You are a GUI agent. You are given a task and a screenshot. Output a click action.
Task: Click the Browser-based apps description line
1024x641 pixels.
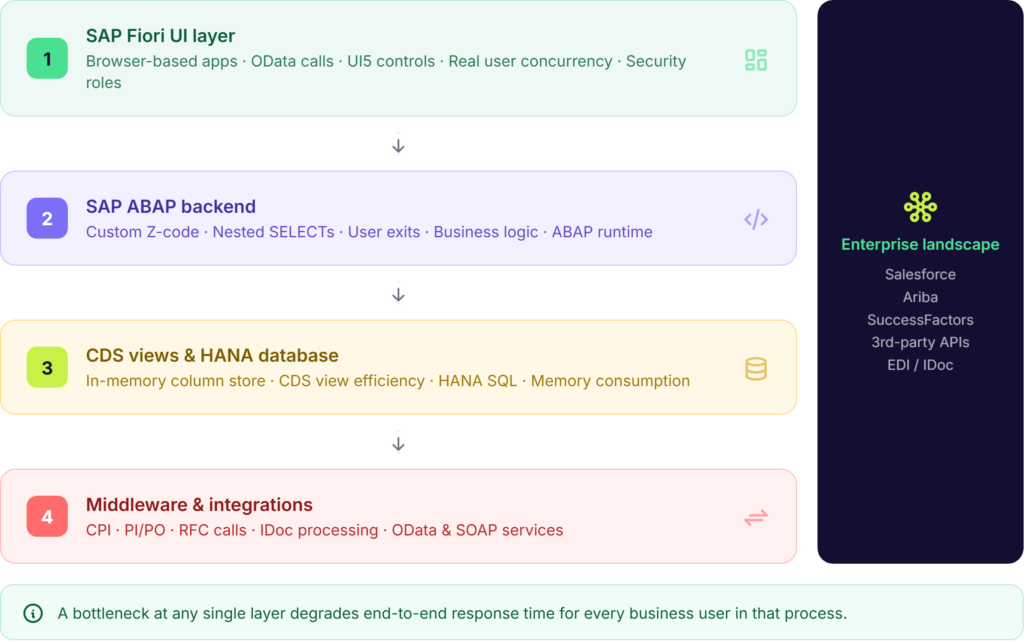click(386, 72)
